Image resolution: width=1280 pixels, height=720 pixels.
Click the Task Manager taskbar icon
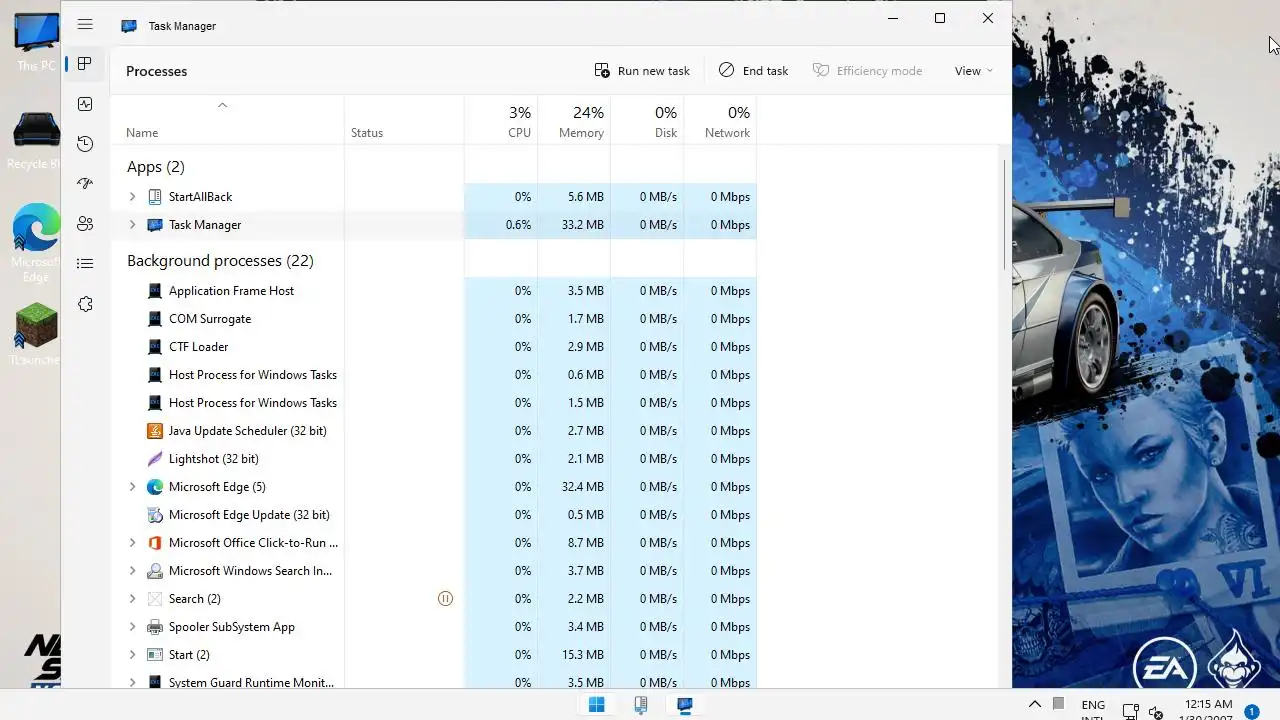tap(685, 705)
